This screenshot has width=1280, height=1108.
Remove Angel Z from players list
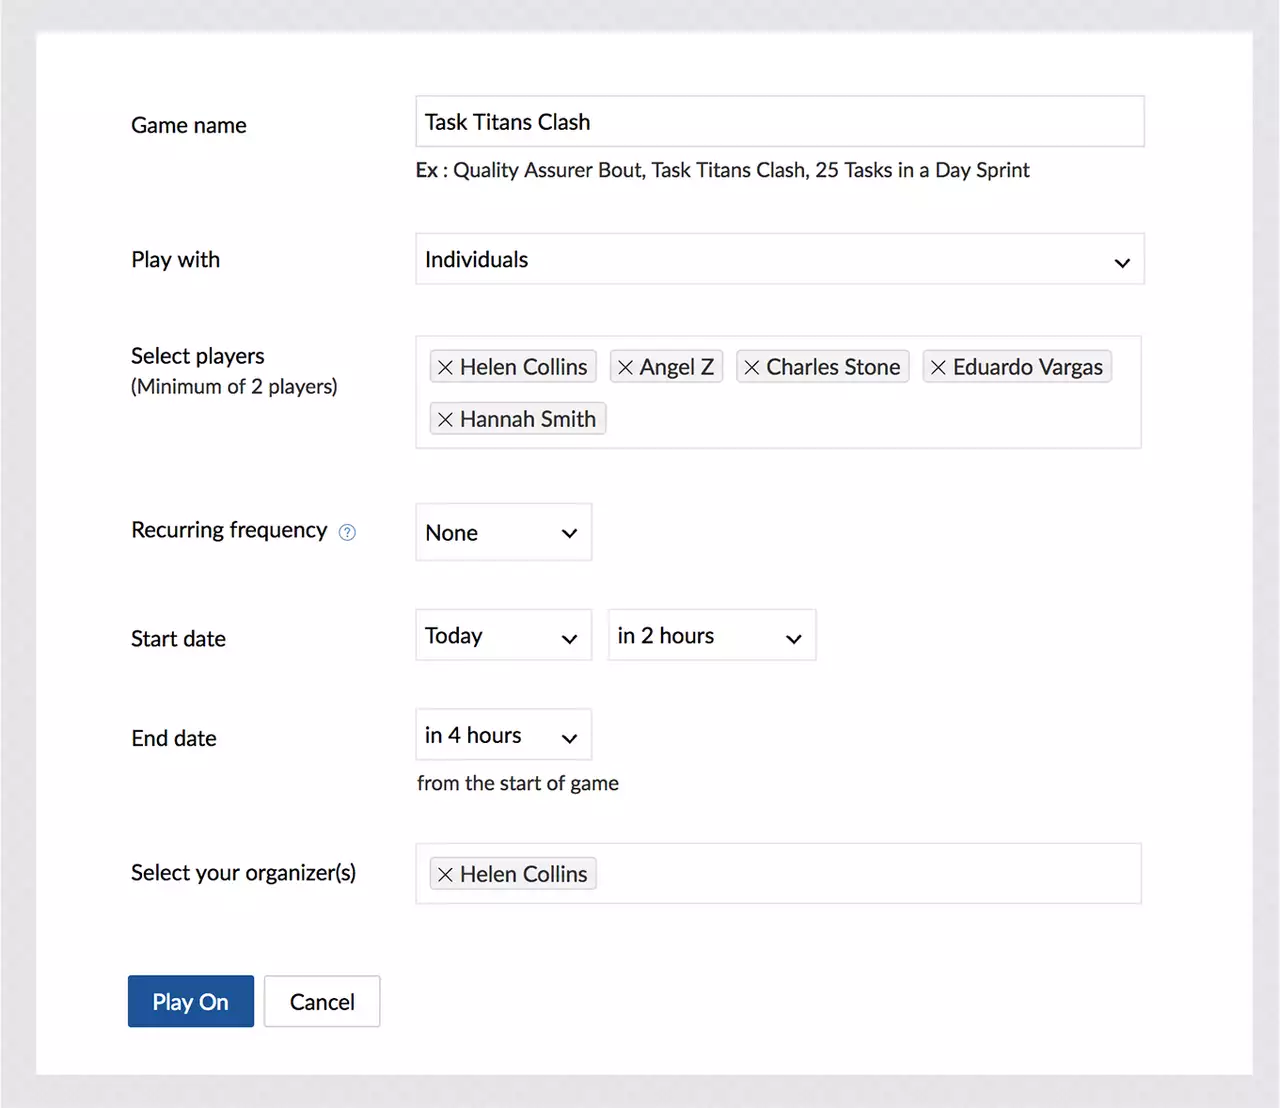point(626,368)
